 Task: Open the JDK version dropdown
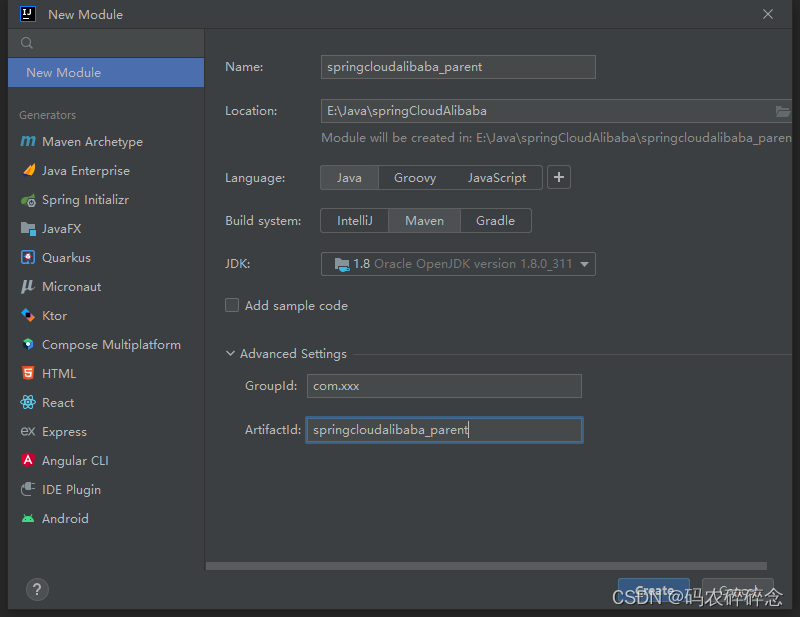pyautogui.click(x=458, y=264)
